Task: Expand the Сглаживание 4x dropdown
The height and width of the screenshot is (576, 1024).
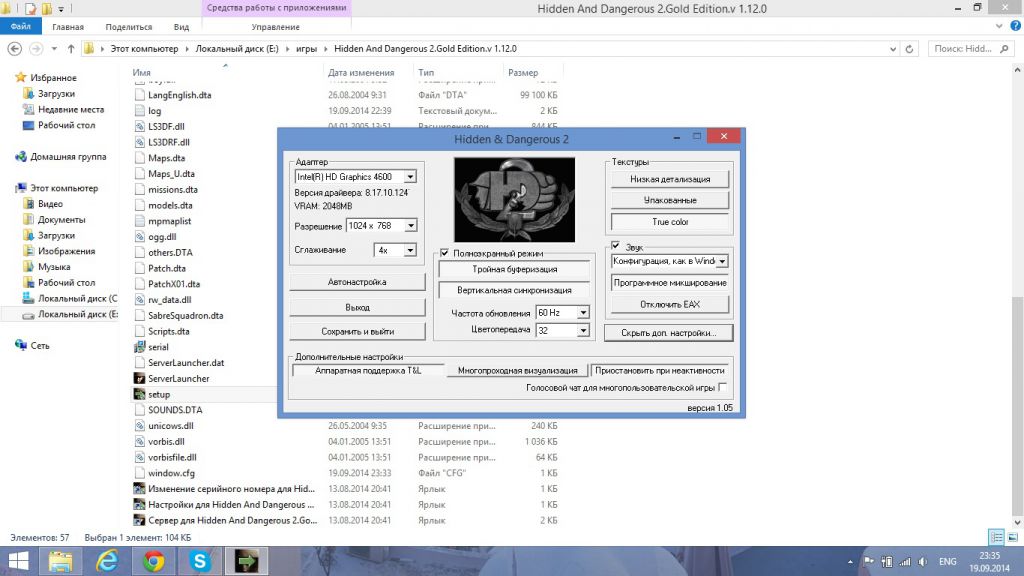Action: (410, 250)
